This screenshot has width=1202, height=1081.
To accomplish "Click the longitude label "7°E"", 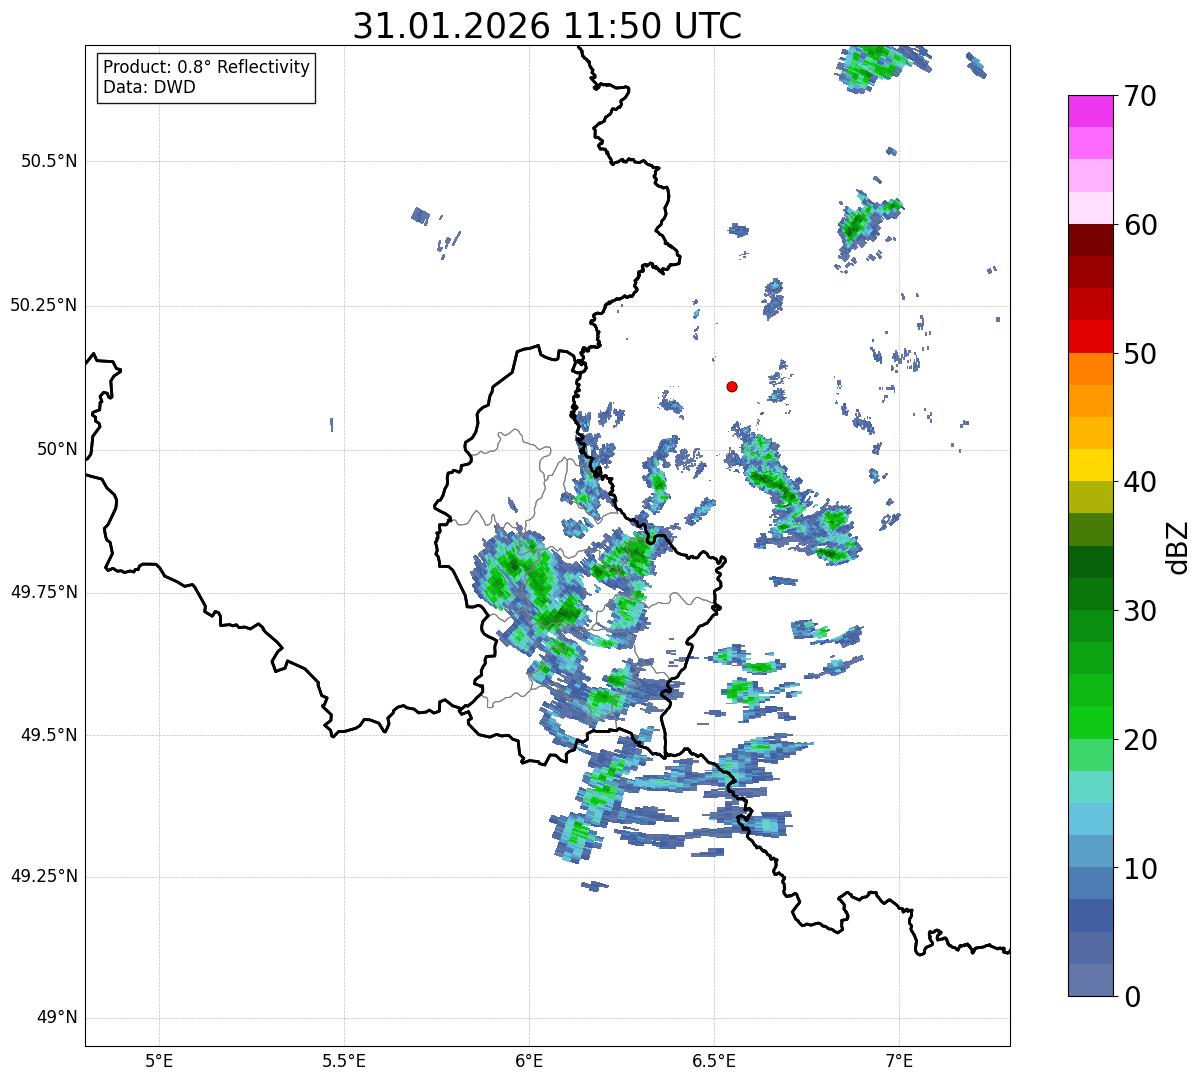I will click(x=899, y=1060).
